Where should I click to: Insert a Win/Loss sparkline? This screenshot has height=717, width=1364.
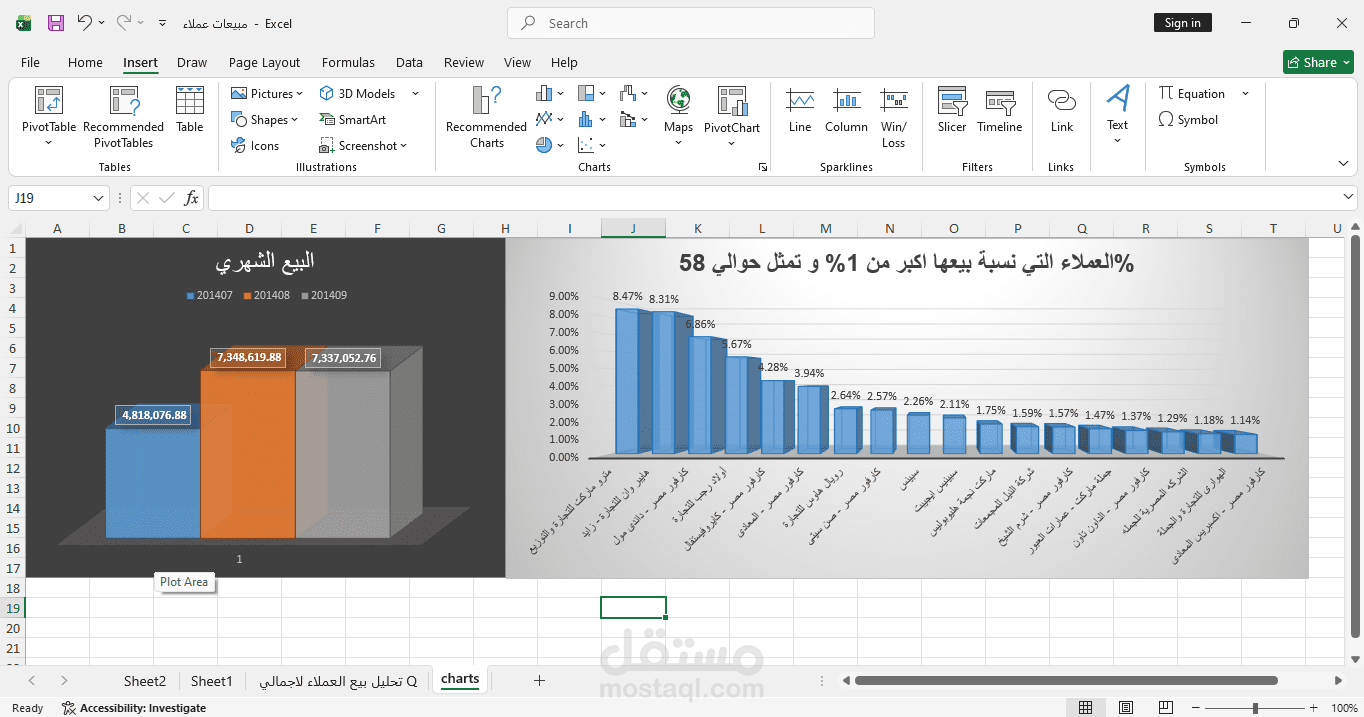893,116
